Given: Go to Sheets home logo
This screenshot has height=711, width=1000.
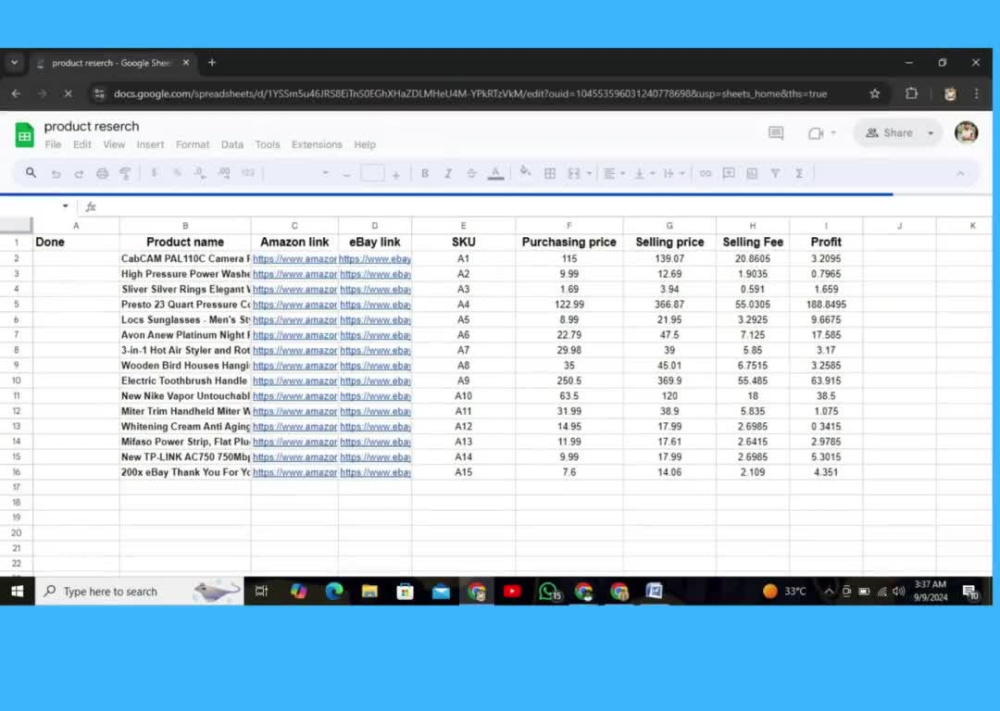Looking at the screenshot, I should tap(24, 135).
